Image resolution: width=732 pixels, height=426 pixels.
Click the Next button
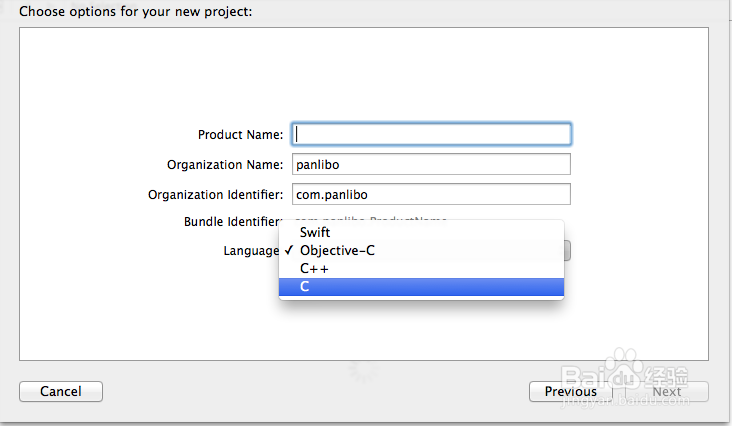(x=667, y=391)
